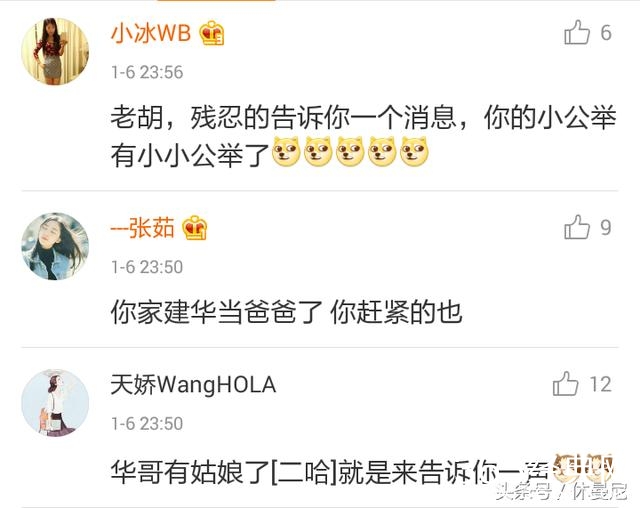The image size is (640, 508).
Task: Open 天娇WangHOLA's profile avatar
Action: pyautogui.click(x=55, y=403)
